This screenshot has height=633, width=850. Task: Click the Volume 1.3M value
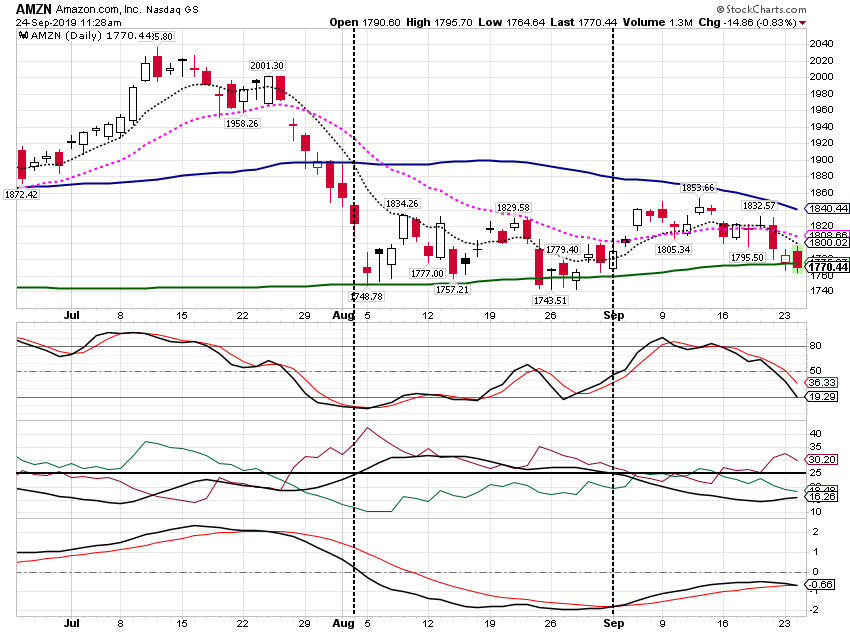pos(658,23)
